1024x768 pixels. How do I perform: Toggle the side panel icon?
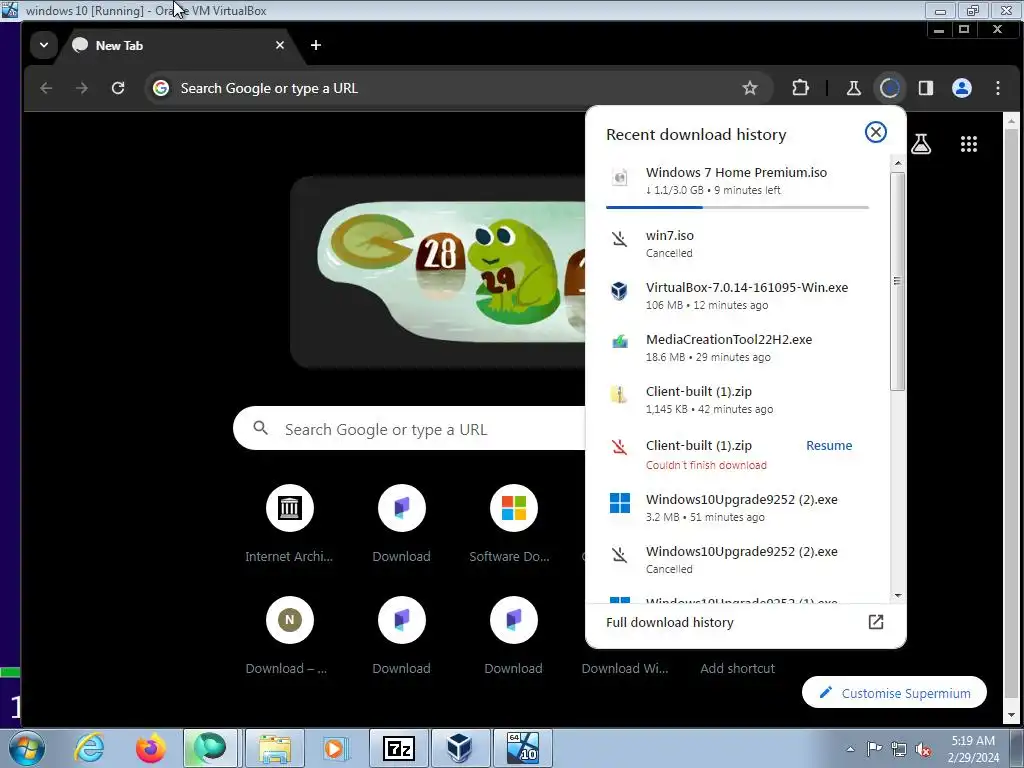tap(925, 88)
